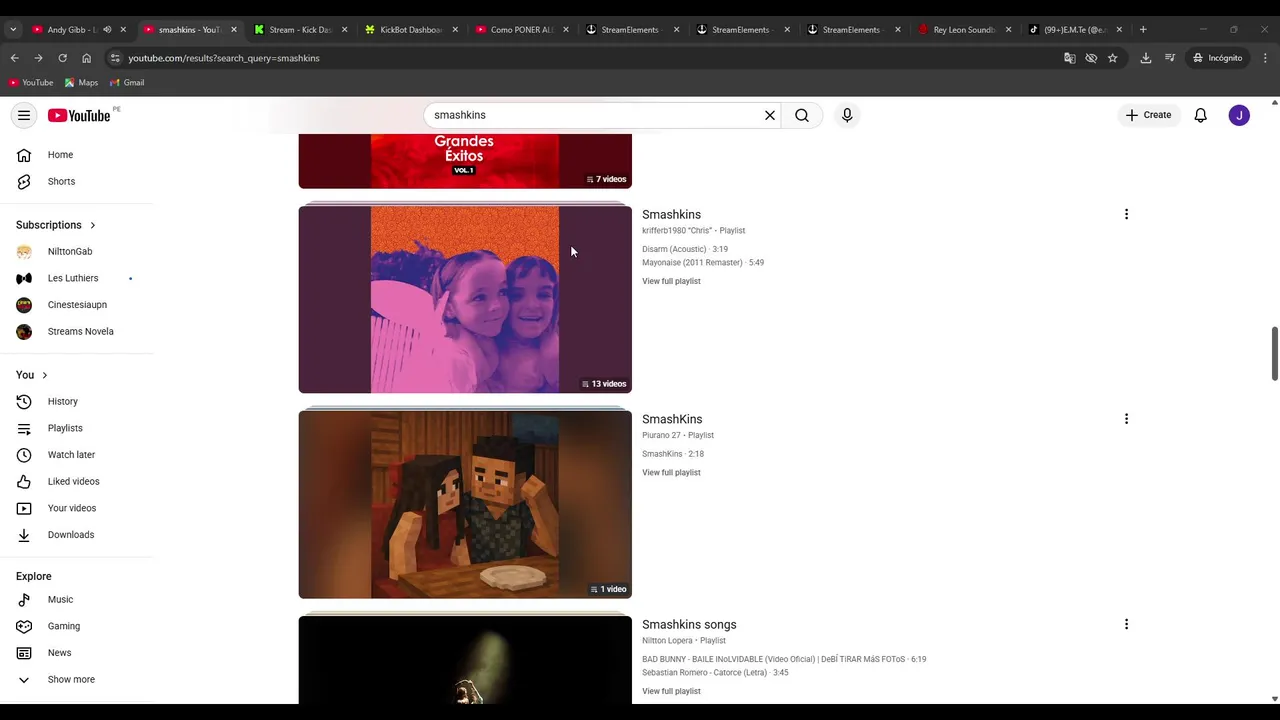Open the YouTube guide hamburger menu

(24, 115)
